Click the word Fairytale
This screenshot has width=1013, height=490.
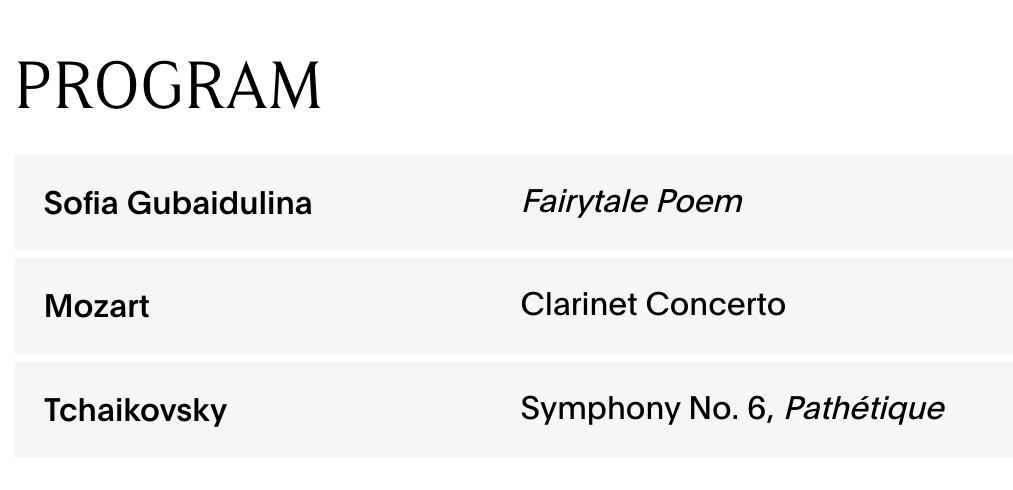[x=585, y=202]
